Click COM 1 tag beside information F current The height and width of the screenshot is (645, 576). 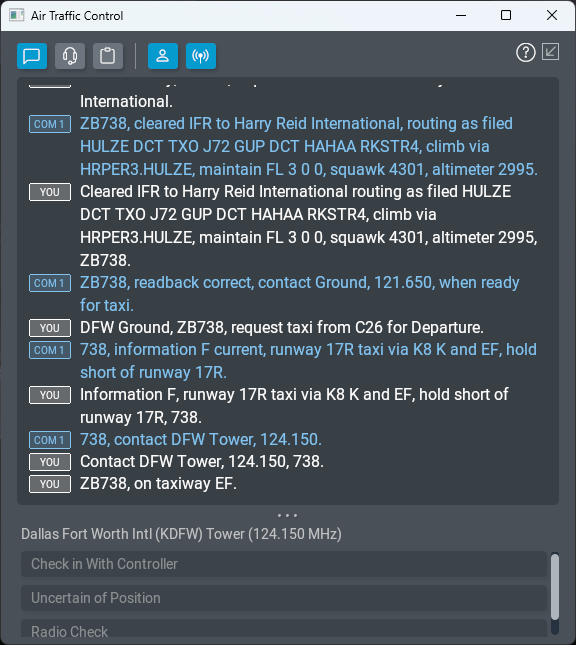[x=50, y=350]
